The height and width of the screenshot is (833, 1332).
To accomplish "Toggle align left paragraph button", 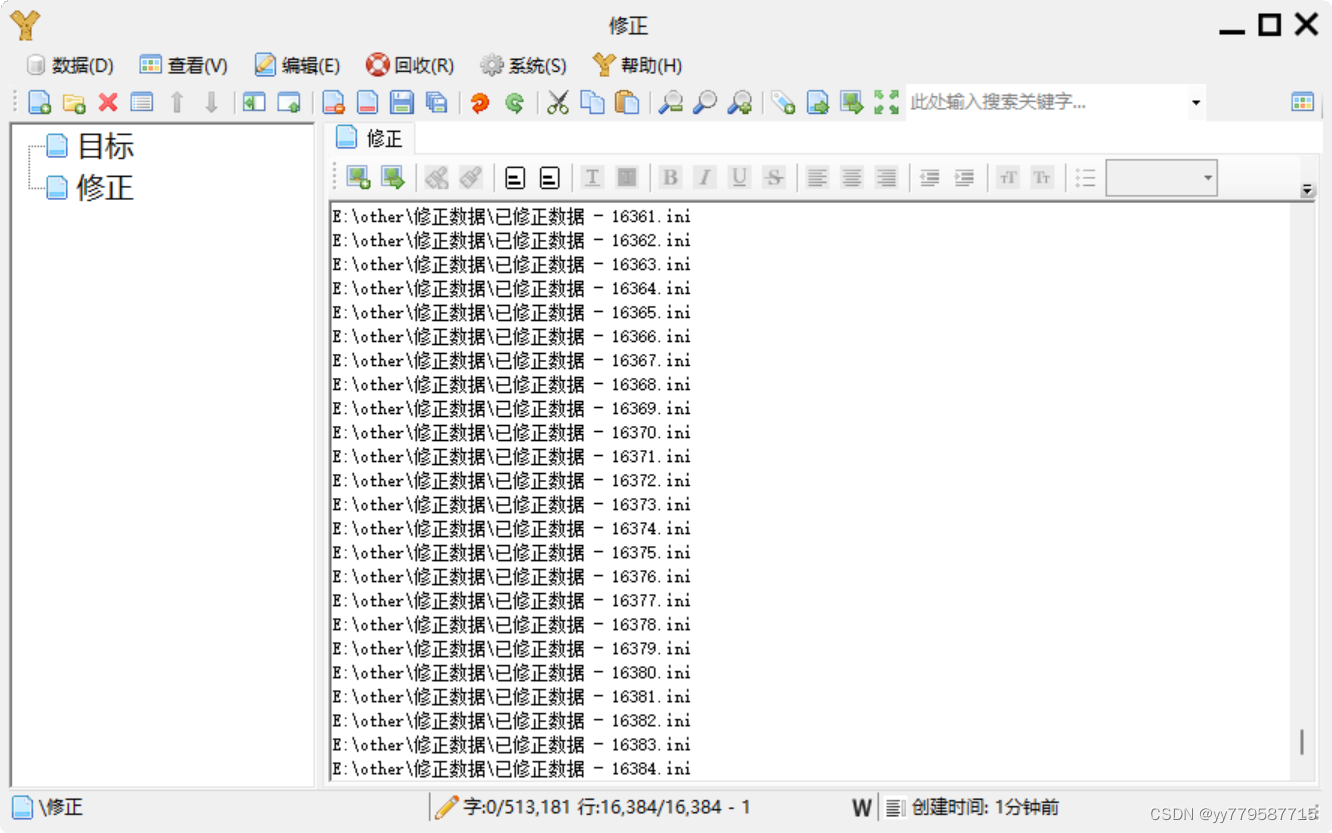I will 818,178.
